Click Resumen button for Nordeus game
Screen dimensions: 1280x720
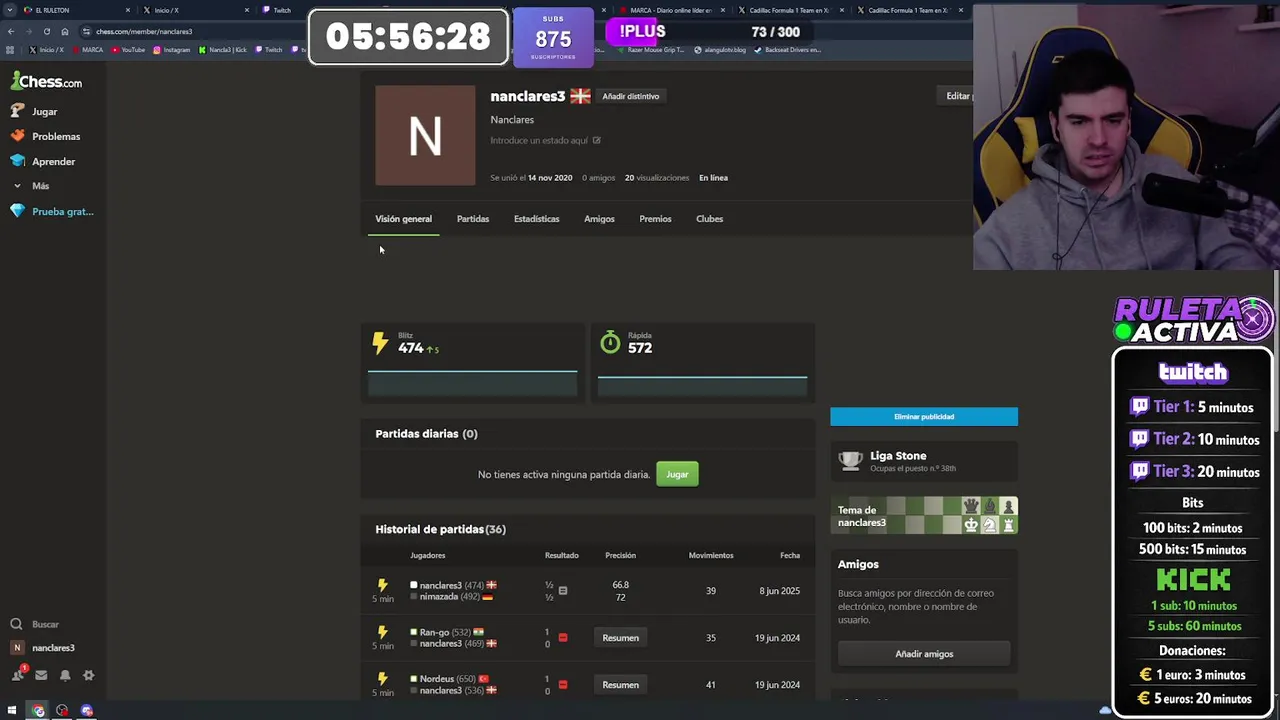[620, 685]
